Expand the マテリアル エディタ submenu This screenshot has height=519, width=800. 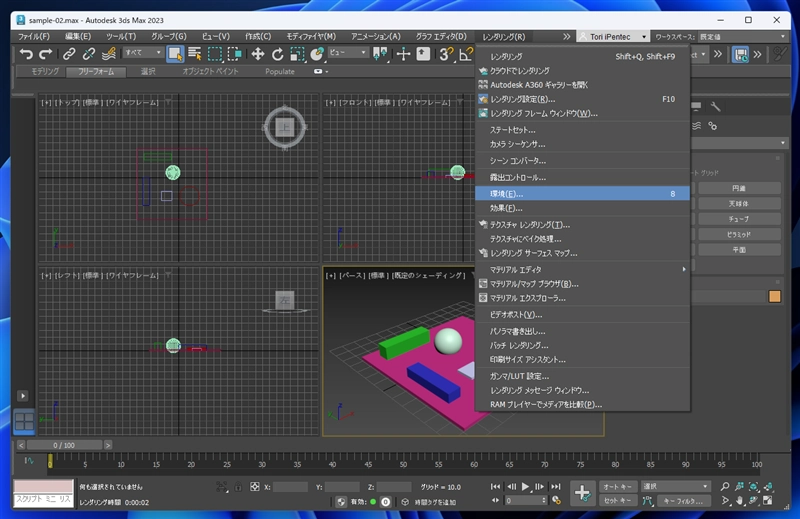pos(582,269)
